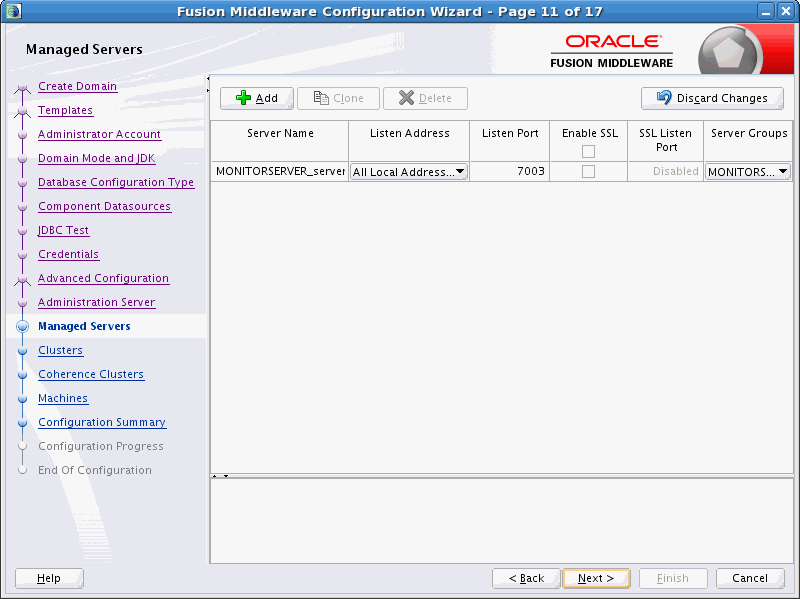Click the Listen Address column header
Screen dimensions: 800x599
tap(409, 141)
